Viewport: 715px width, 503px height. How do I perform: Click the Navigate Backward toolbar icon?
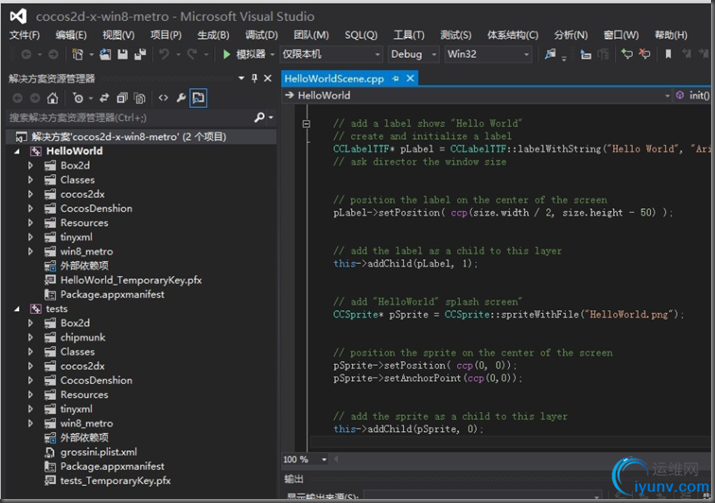26,54
